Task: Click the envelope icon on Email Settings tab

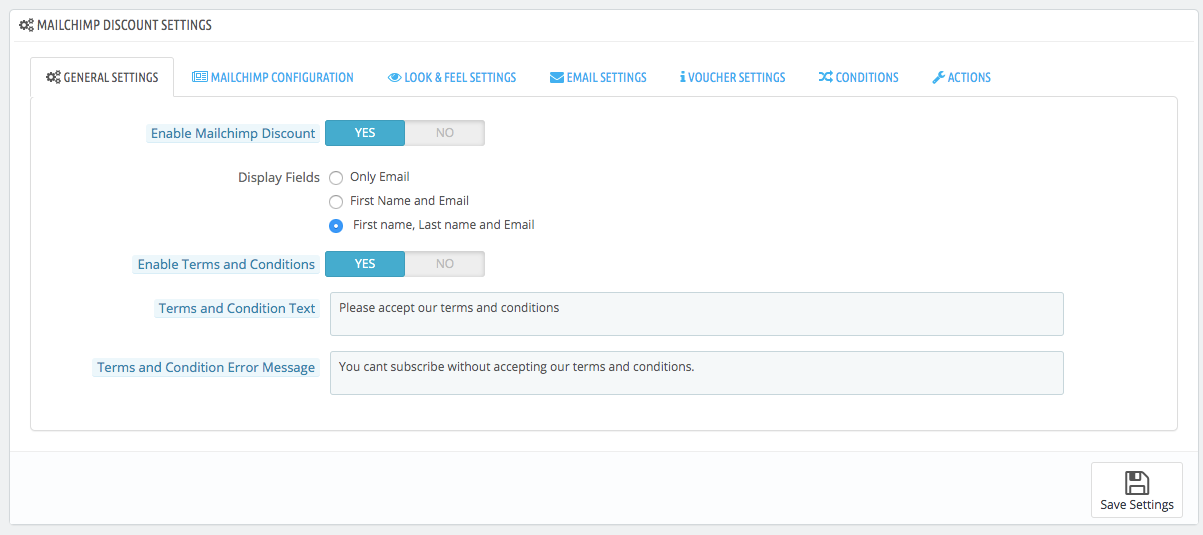Action: coord(557,77)
